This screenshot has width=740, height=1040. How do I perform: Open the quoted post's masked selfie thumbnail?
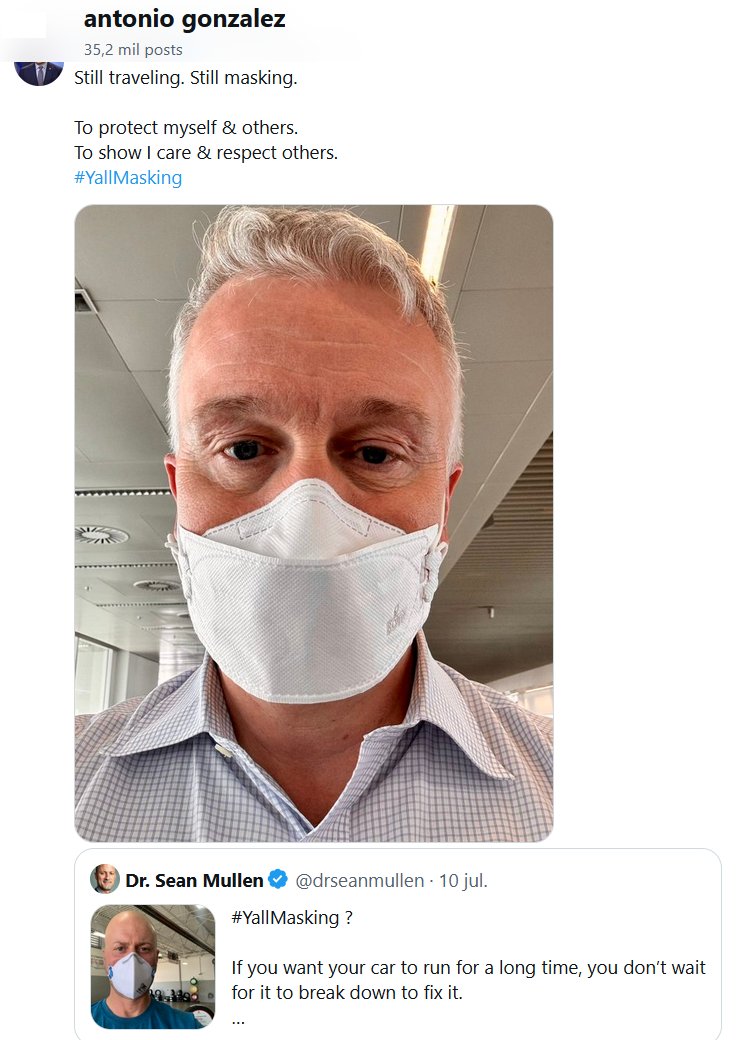tap(153, 966)
